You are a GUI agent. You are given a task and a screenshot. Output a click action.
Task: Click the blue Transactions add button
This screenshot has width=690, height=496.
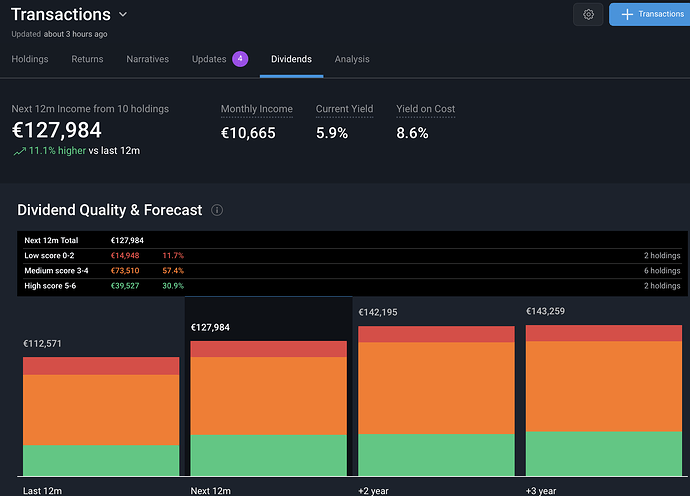click(648, 14)
